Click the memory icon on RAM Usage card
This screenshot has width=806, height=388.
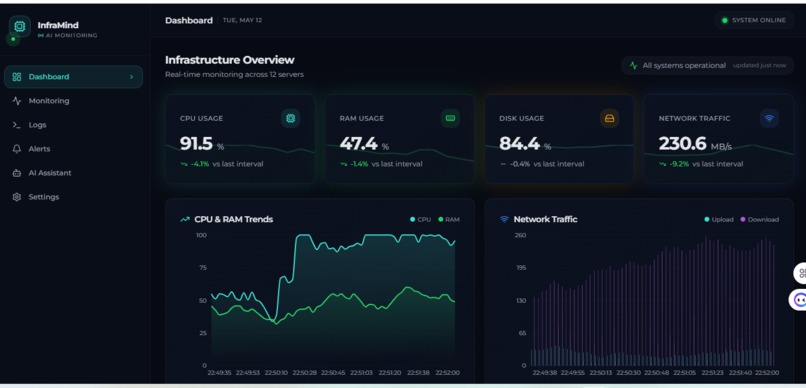[x=450, y=118]
